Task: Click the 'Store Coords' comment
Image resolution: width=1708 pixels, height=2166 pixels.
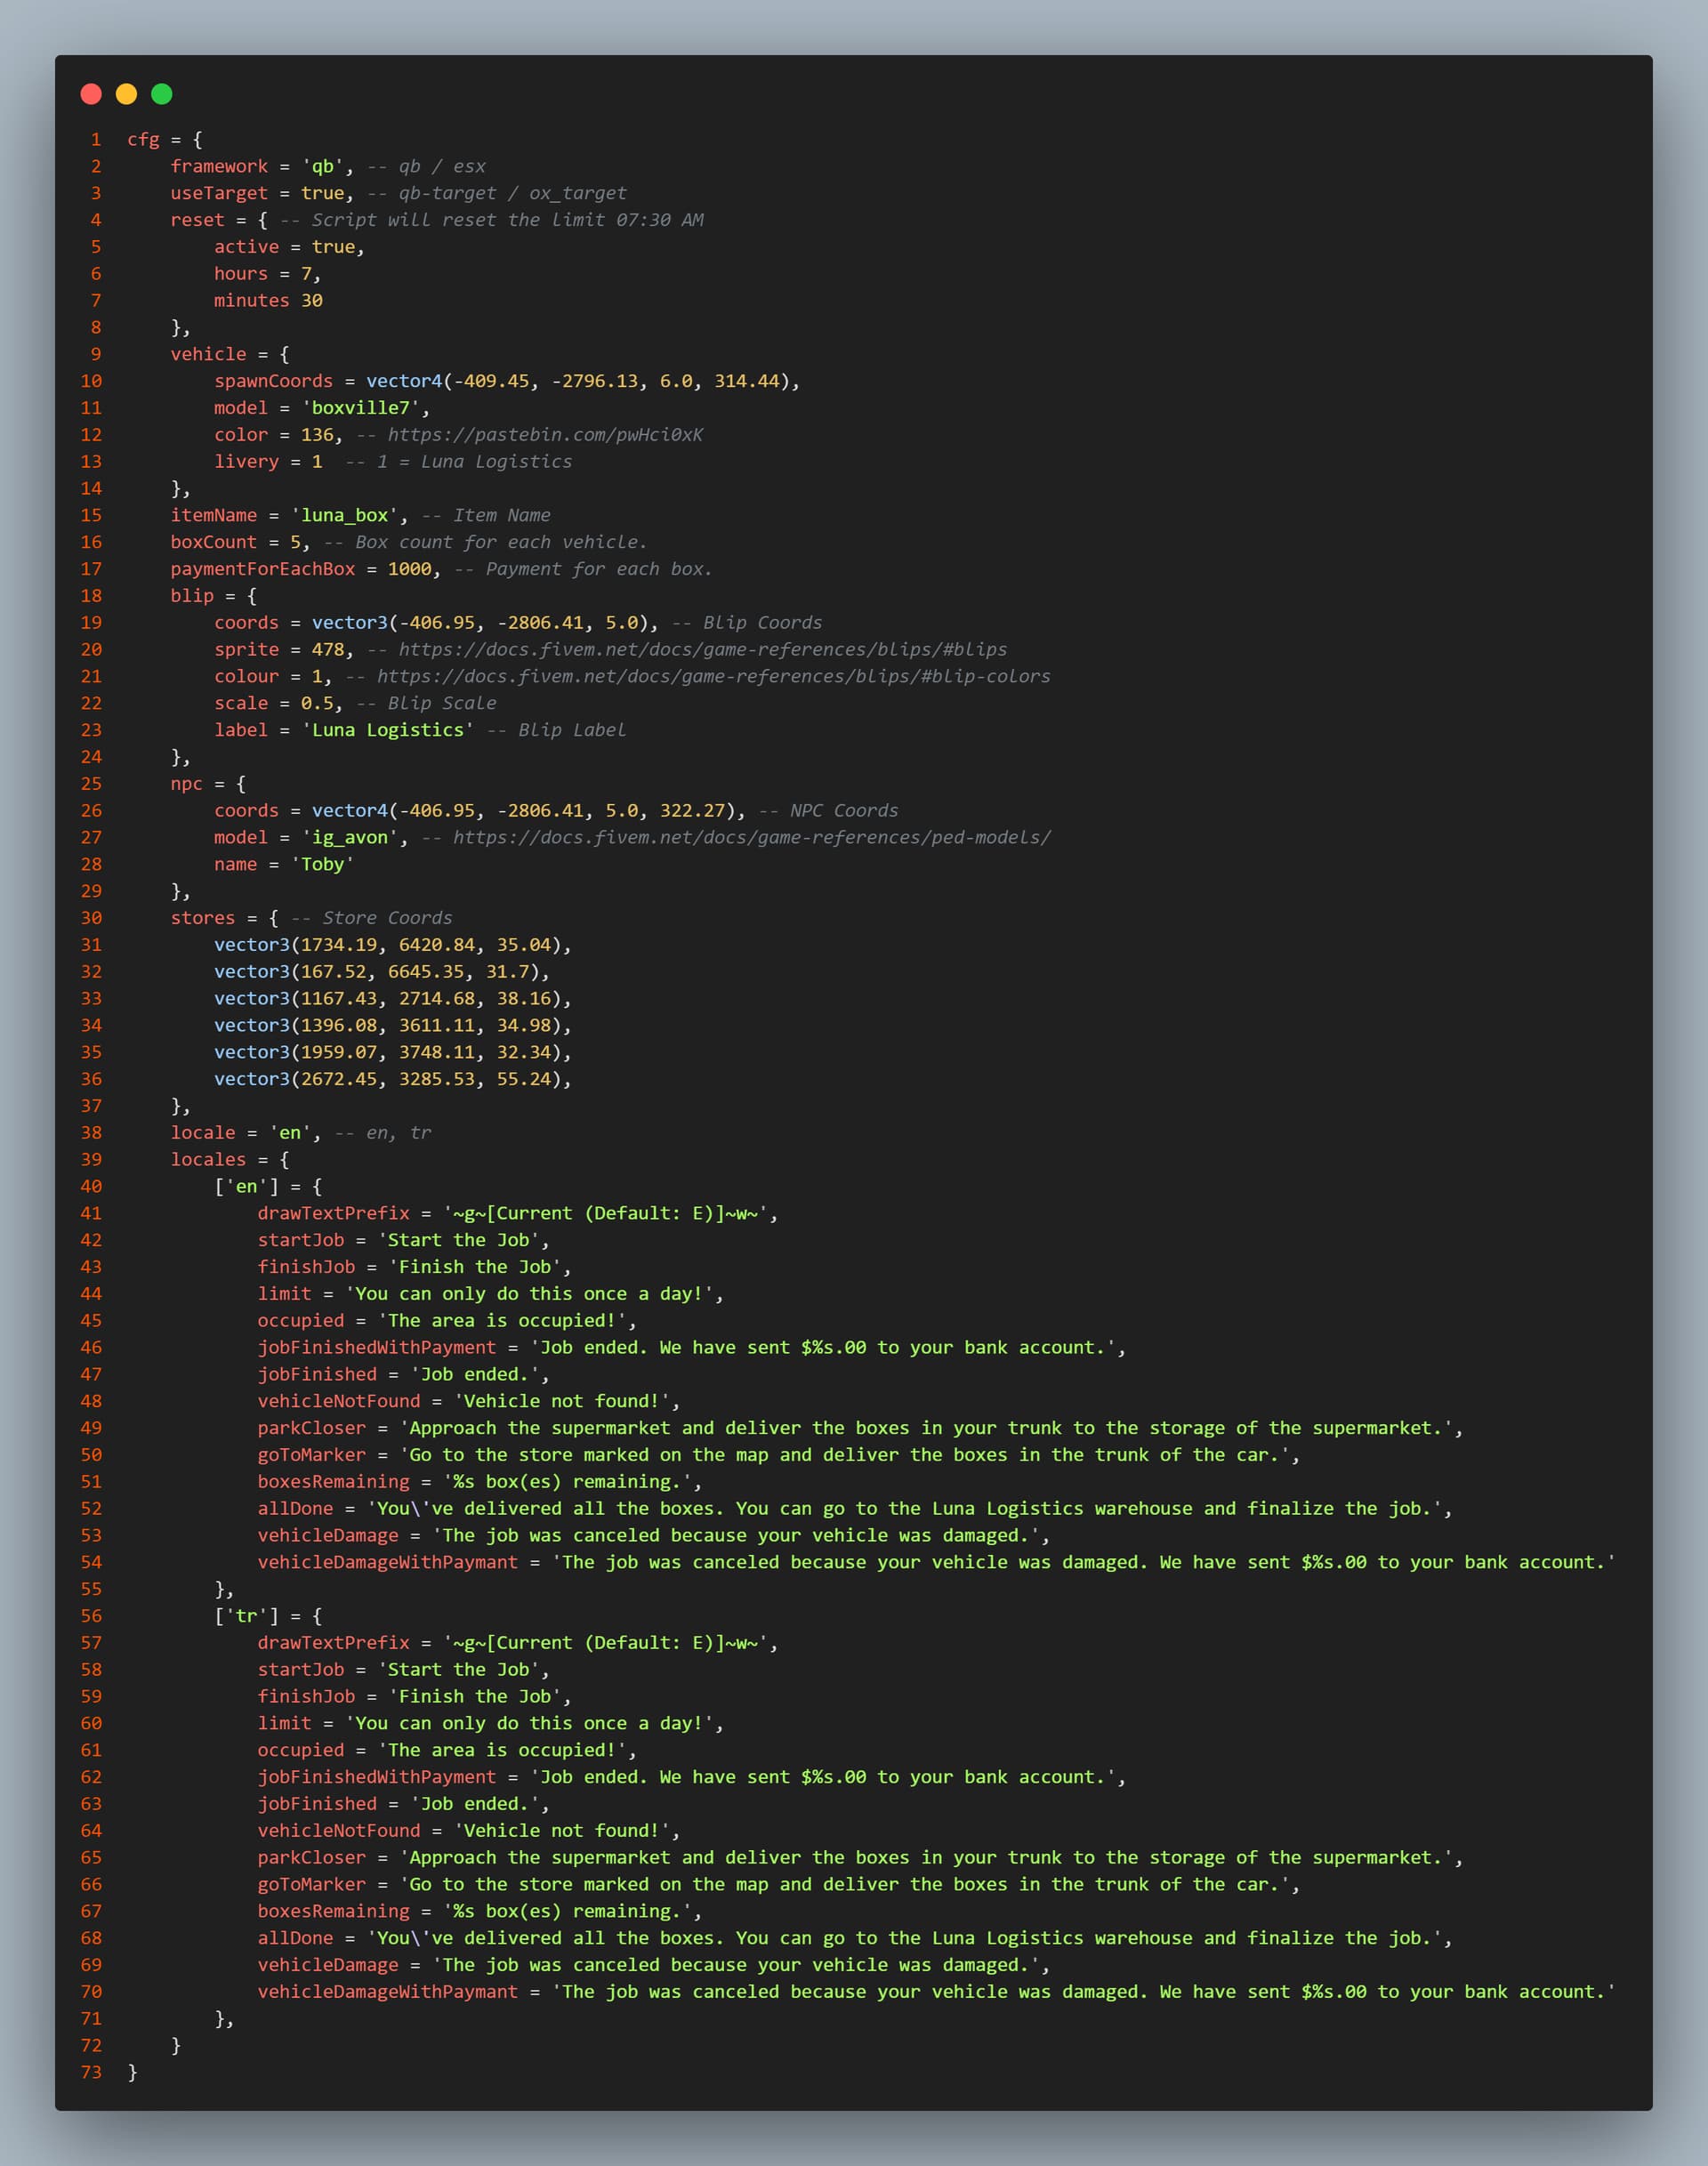Action: pos(372,918)
